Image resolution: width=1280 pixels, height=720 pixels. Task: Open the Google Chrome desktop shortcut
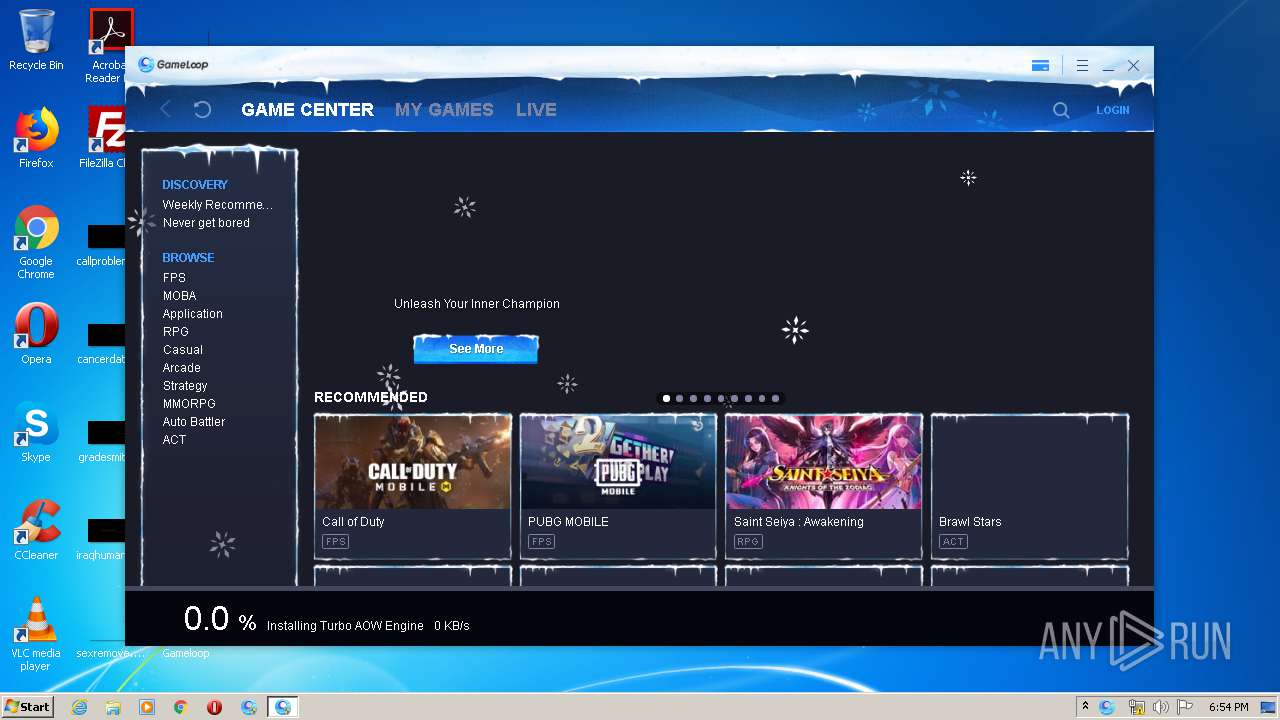36,242
